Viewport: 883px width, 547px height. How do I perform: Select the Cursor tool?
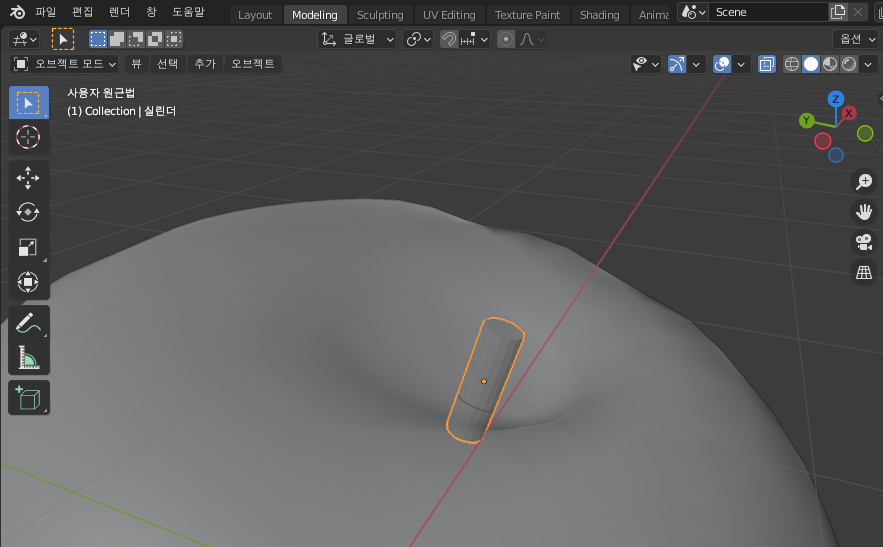click(x=28, y=137)
